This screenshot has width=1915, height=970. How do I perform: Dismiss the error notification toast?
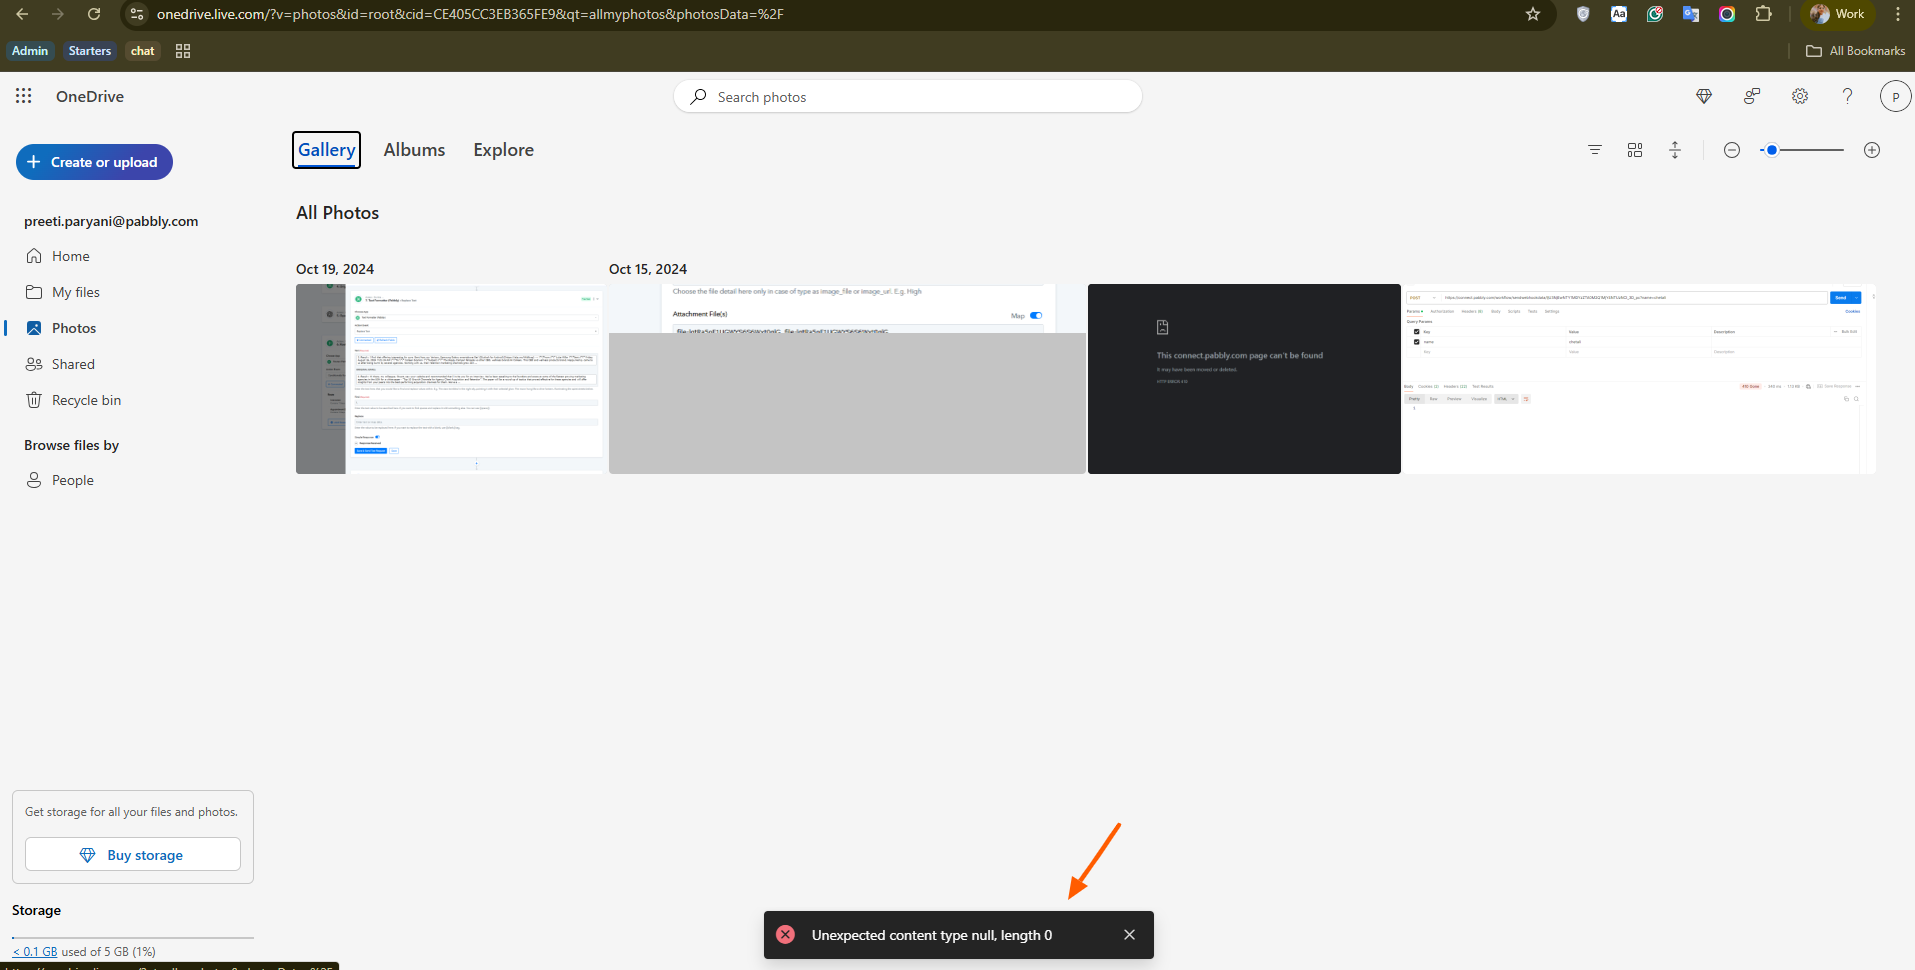point(1129,935)
